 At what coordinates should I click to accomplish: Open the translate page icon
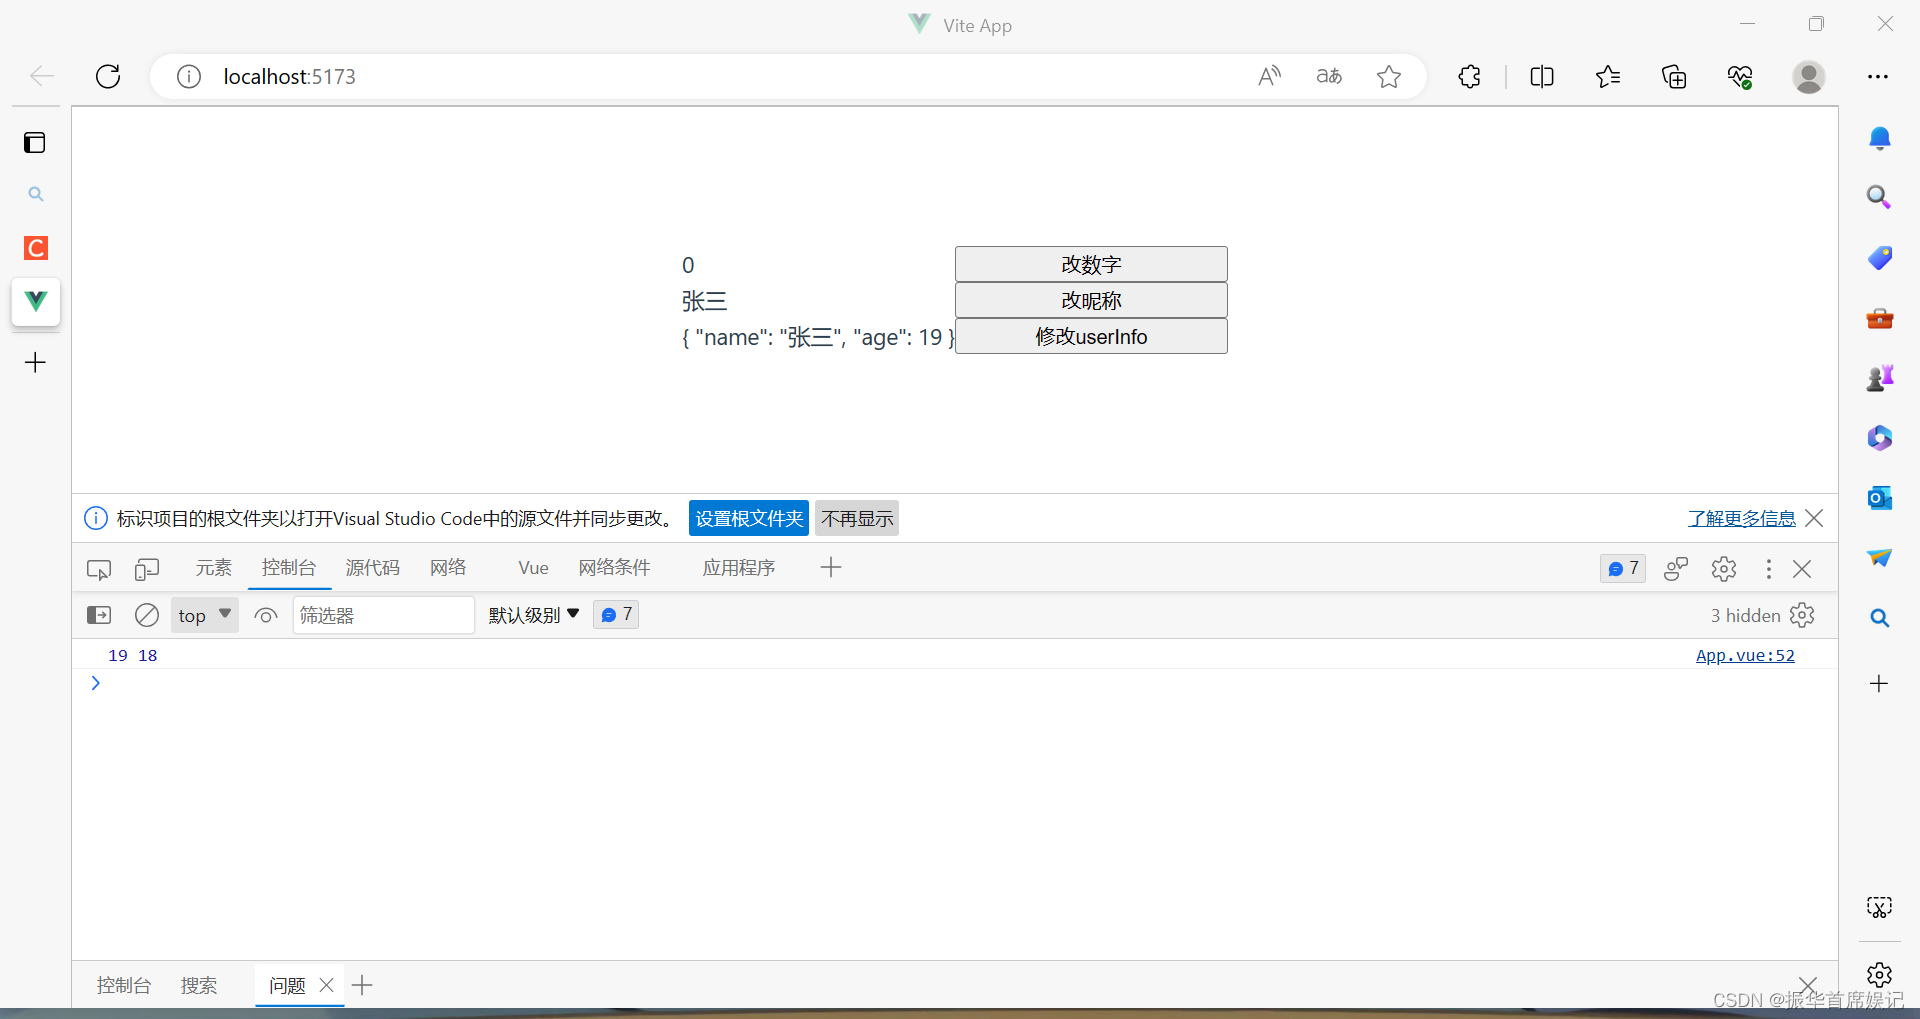coord(1329,76)
